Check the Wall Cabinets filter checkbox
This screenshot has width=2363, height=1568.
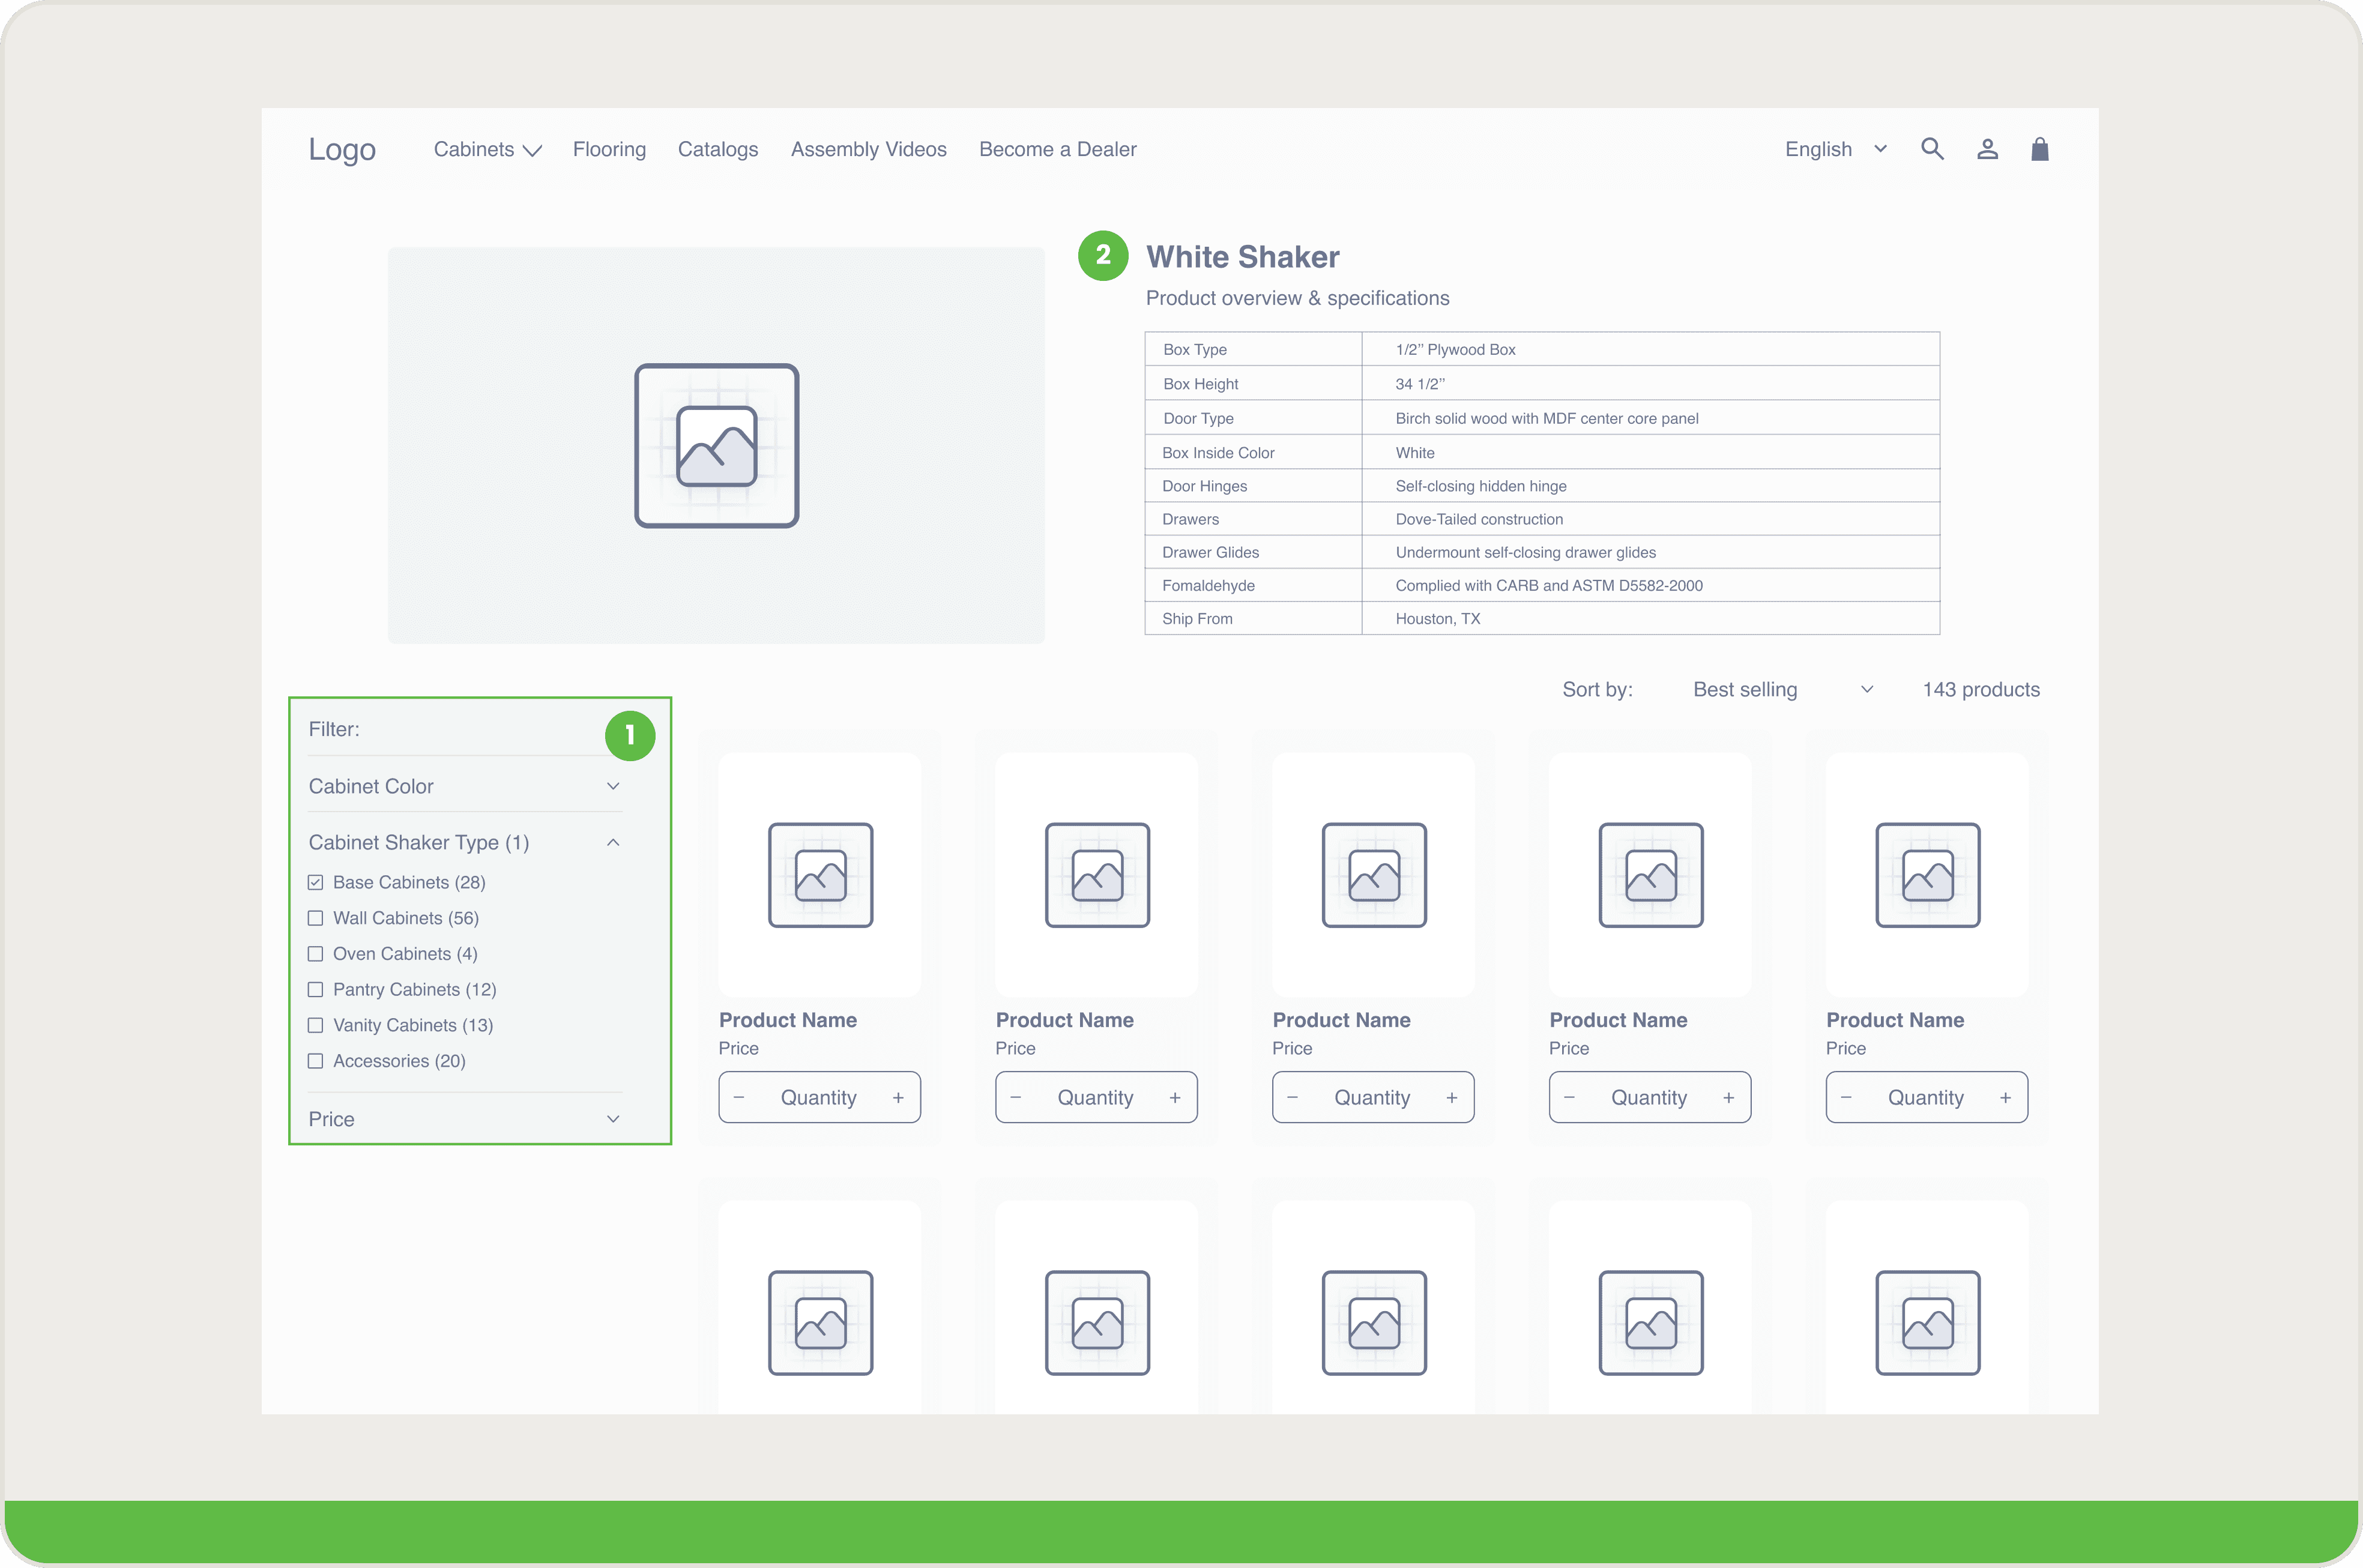[316, 918]
